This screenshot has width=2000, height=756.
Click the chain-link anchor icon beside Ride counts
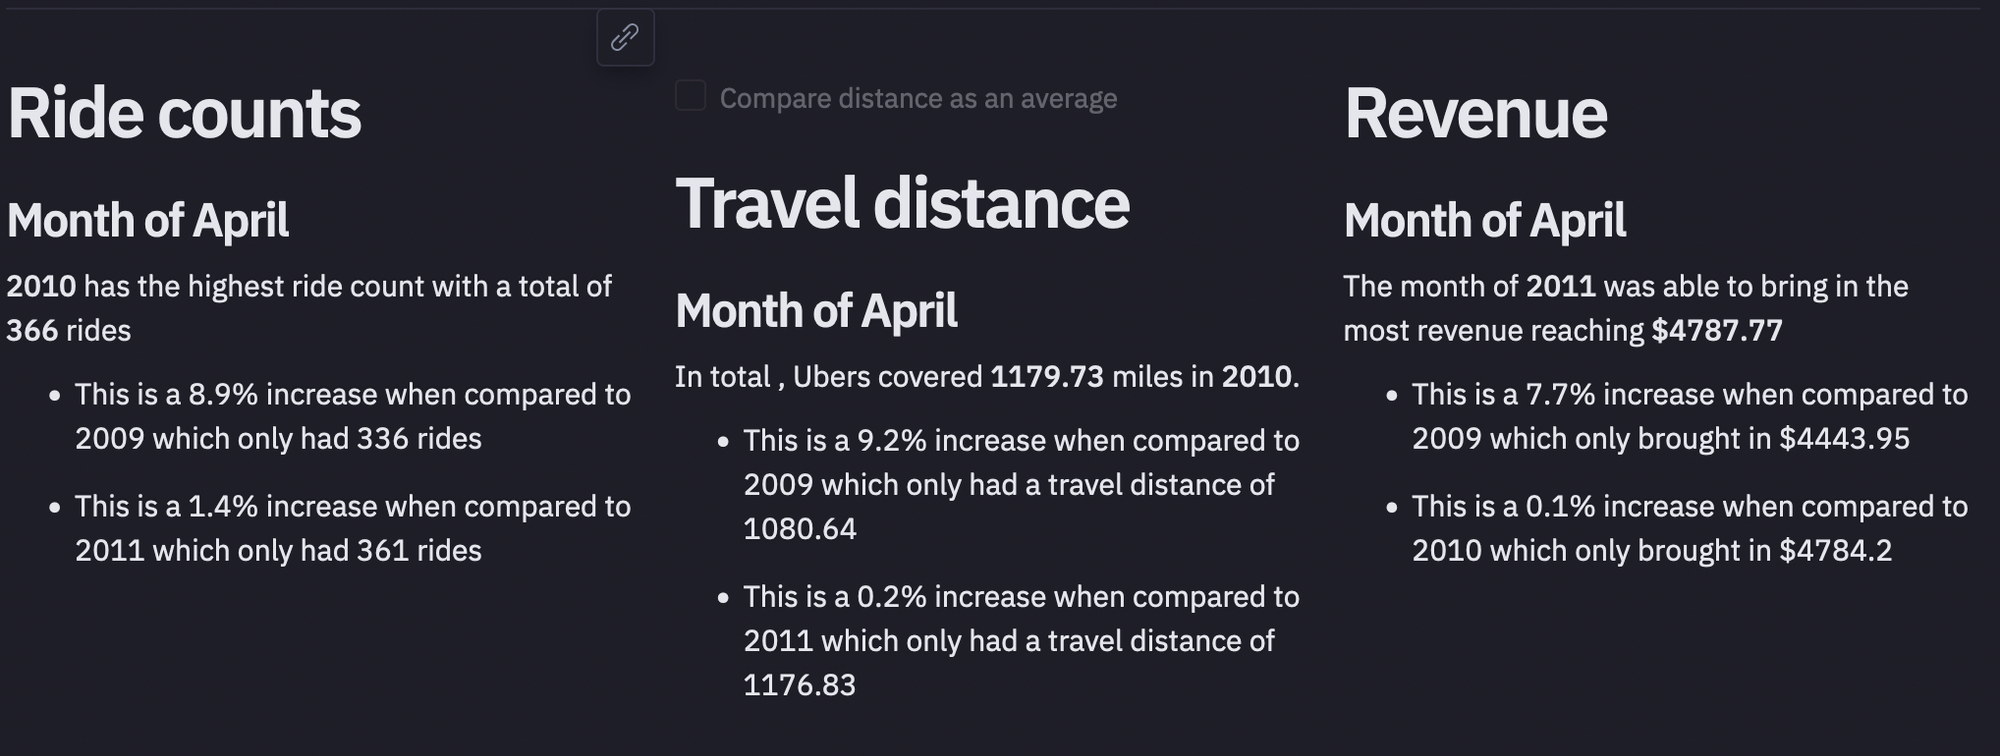click(x=625, y=37)
